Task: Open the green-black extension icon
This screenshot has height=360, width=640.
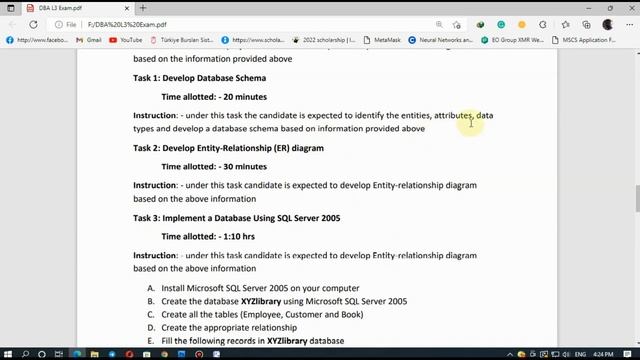Action: click(480, 24)
